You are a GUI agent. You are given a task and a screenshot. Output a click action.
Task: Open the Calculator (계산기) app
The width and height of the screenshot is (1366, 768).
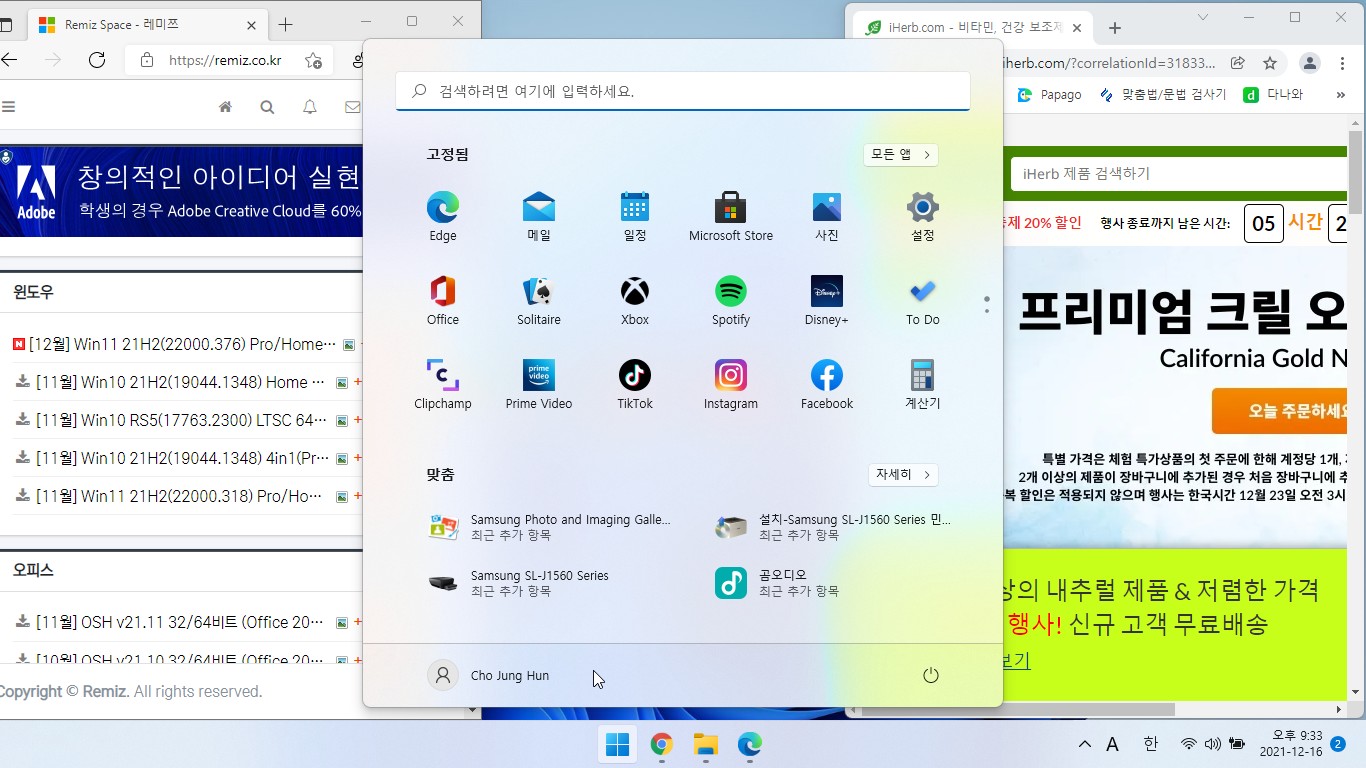(923, 385)
